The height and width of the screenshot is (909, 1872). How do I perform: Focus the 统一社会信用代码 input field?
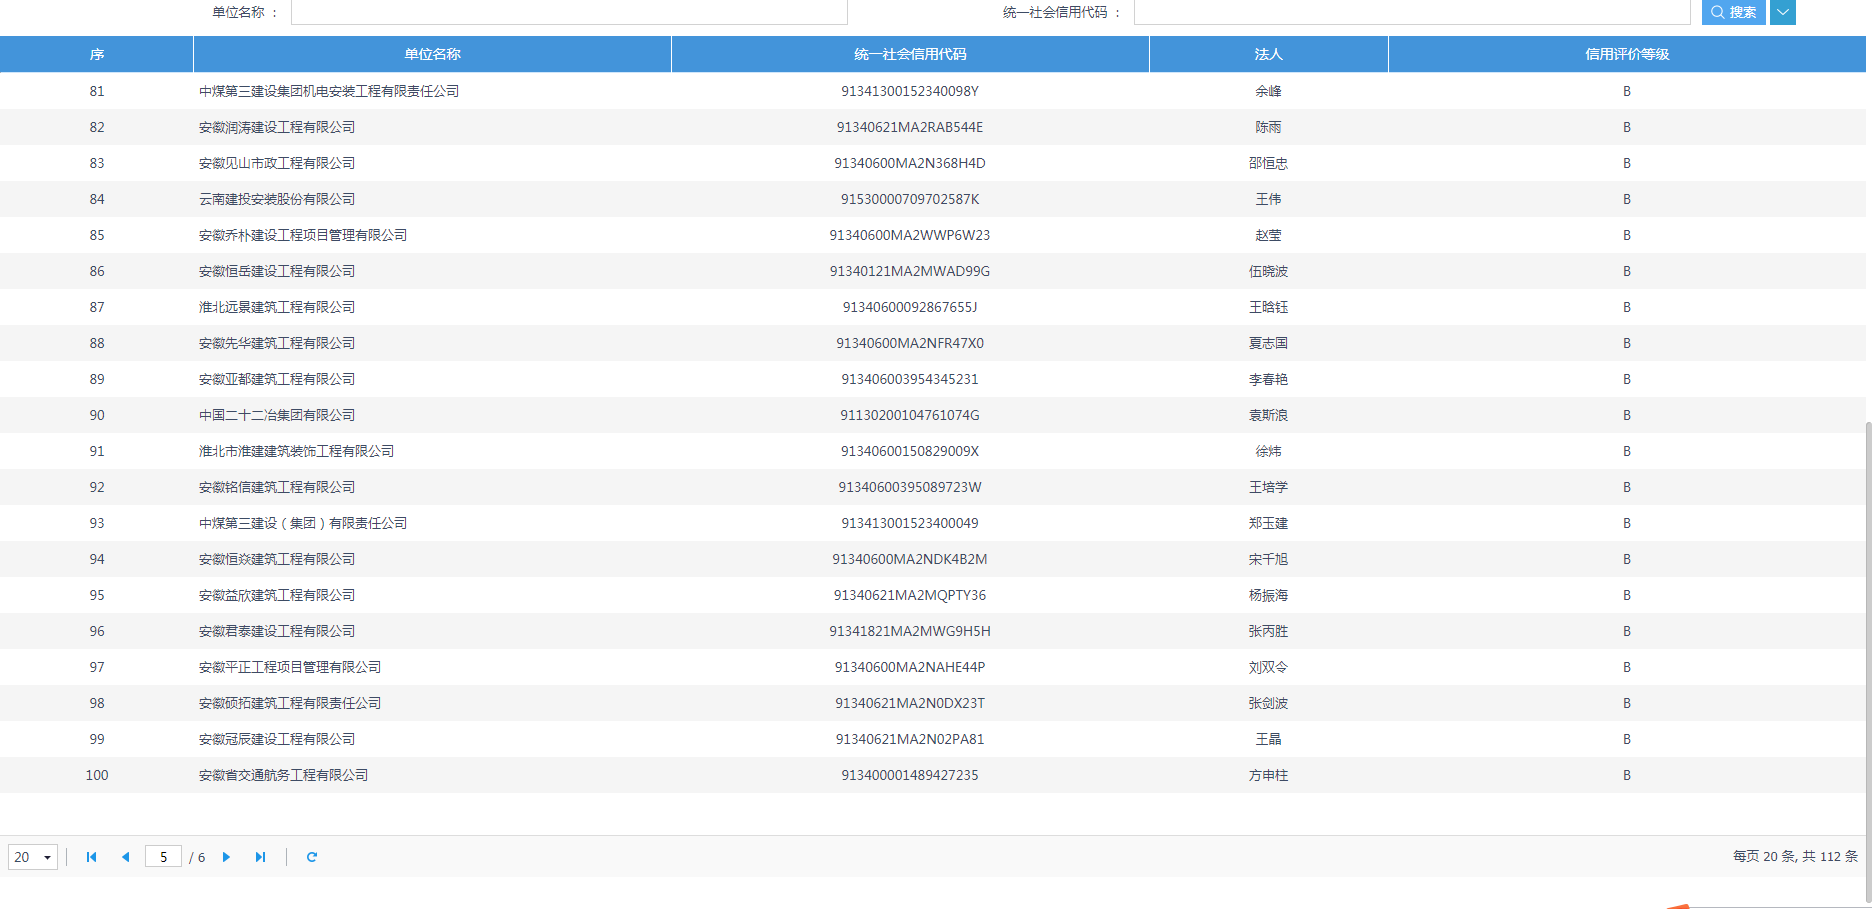1411,12
